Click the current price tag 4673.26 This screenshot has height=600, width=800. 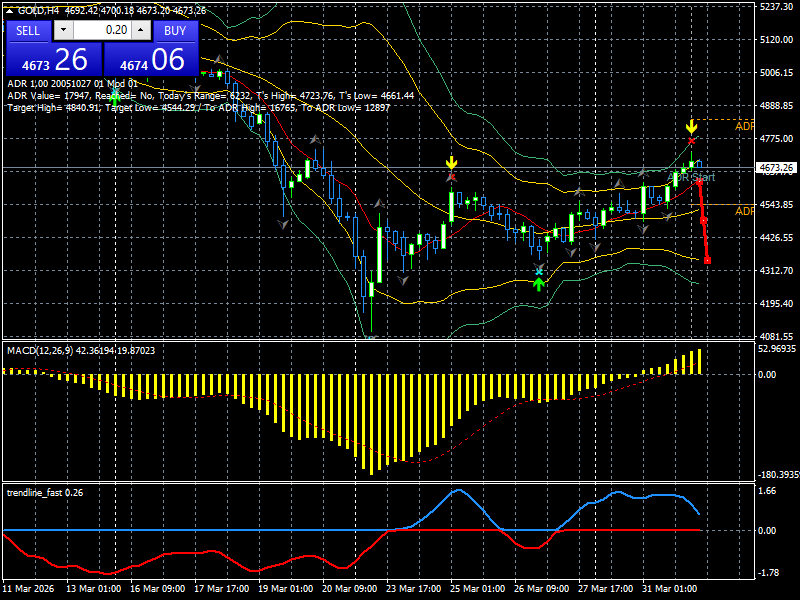[776, 167]
